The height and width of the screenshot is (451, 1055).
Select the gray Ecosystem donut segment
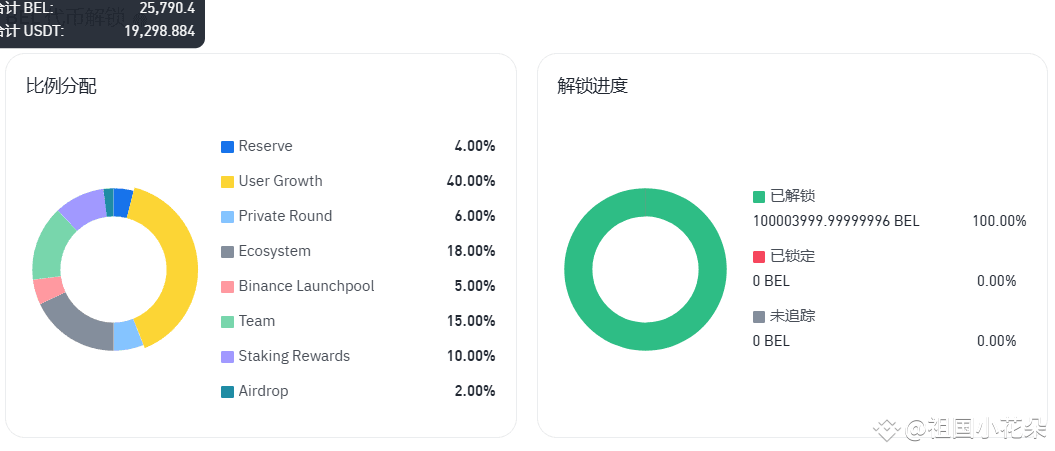point(75,328)
